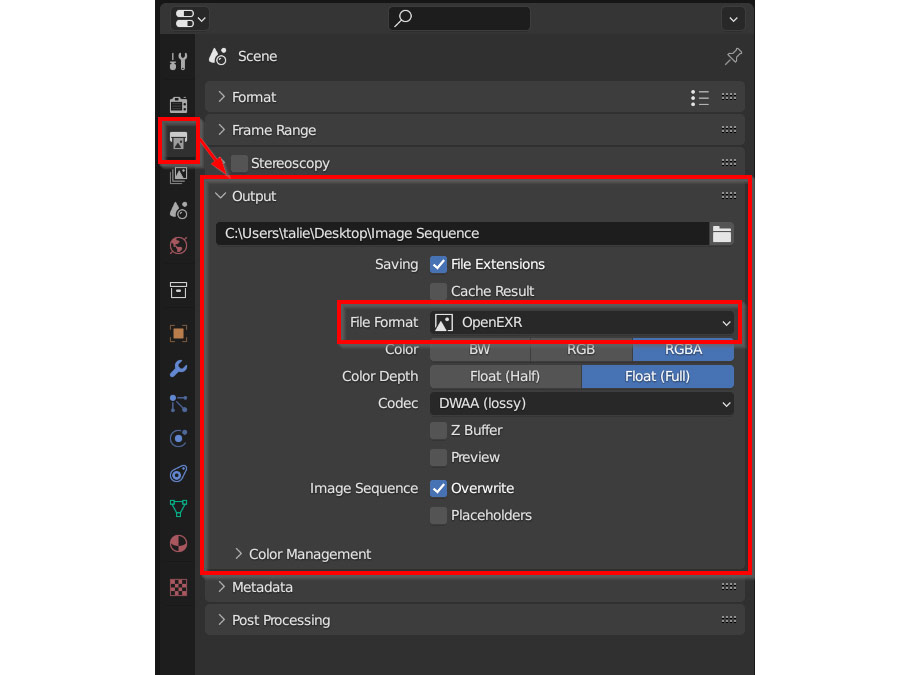Open the File Format OpenEXR dropdown
This screenshot has height=675, width=910.
click(x=582, y=323)
